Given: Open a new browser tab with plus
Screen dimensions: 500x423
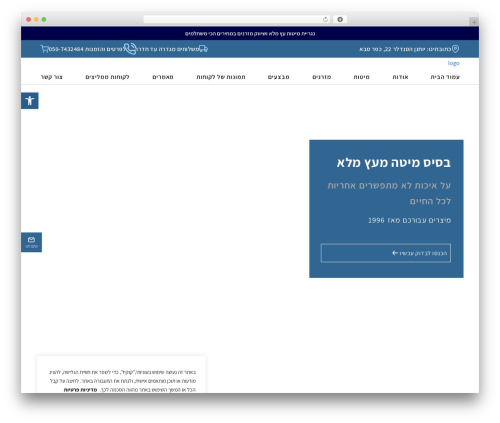Looking at the screenshot, I should tap(474, 22).
